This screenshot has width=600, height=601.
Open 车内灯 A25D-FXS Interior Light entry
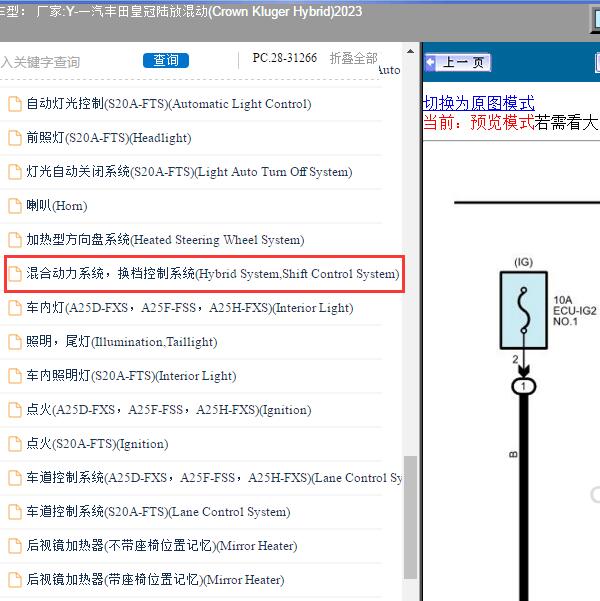click(190, 308)
